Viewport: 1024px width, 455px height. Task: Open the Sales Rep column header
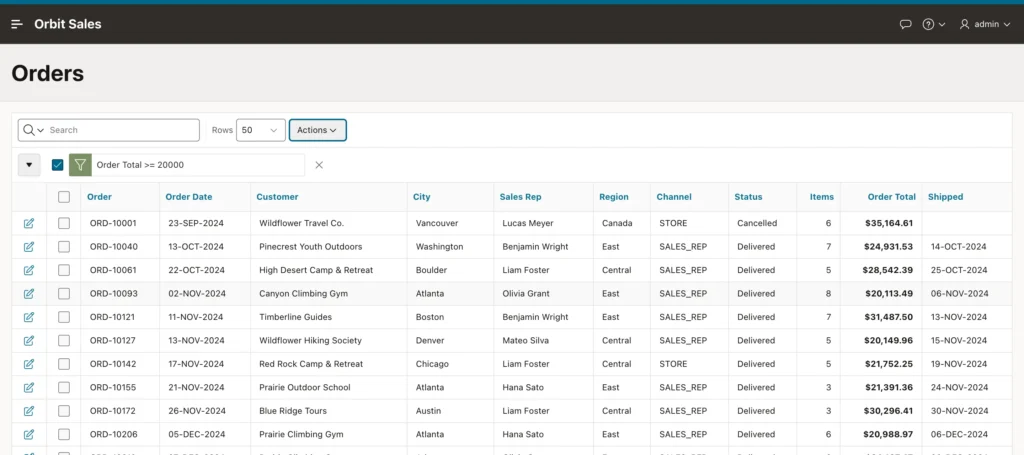click(520, 196)
